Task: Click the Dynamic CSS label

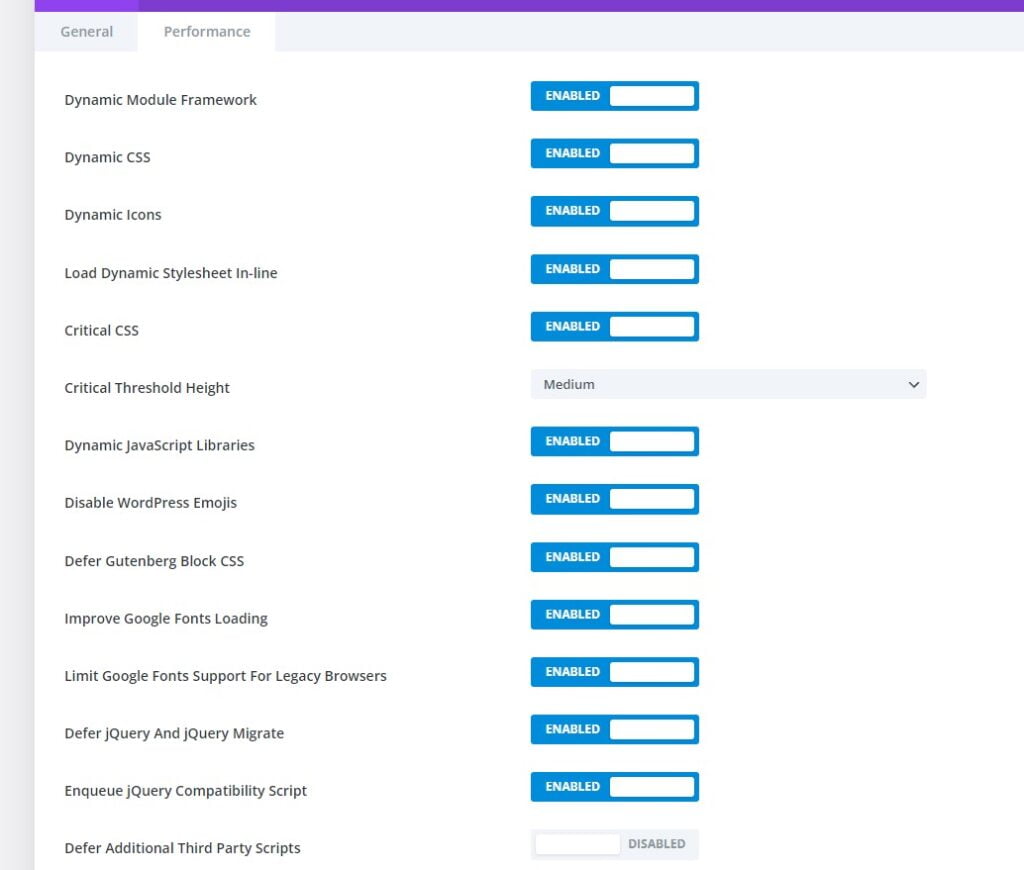Action: pyautogui.click(x=107, y=157)
